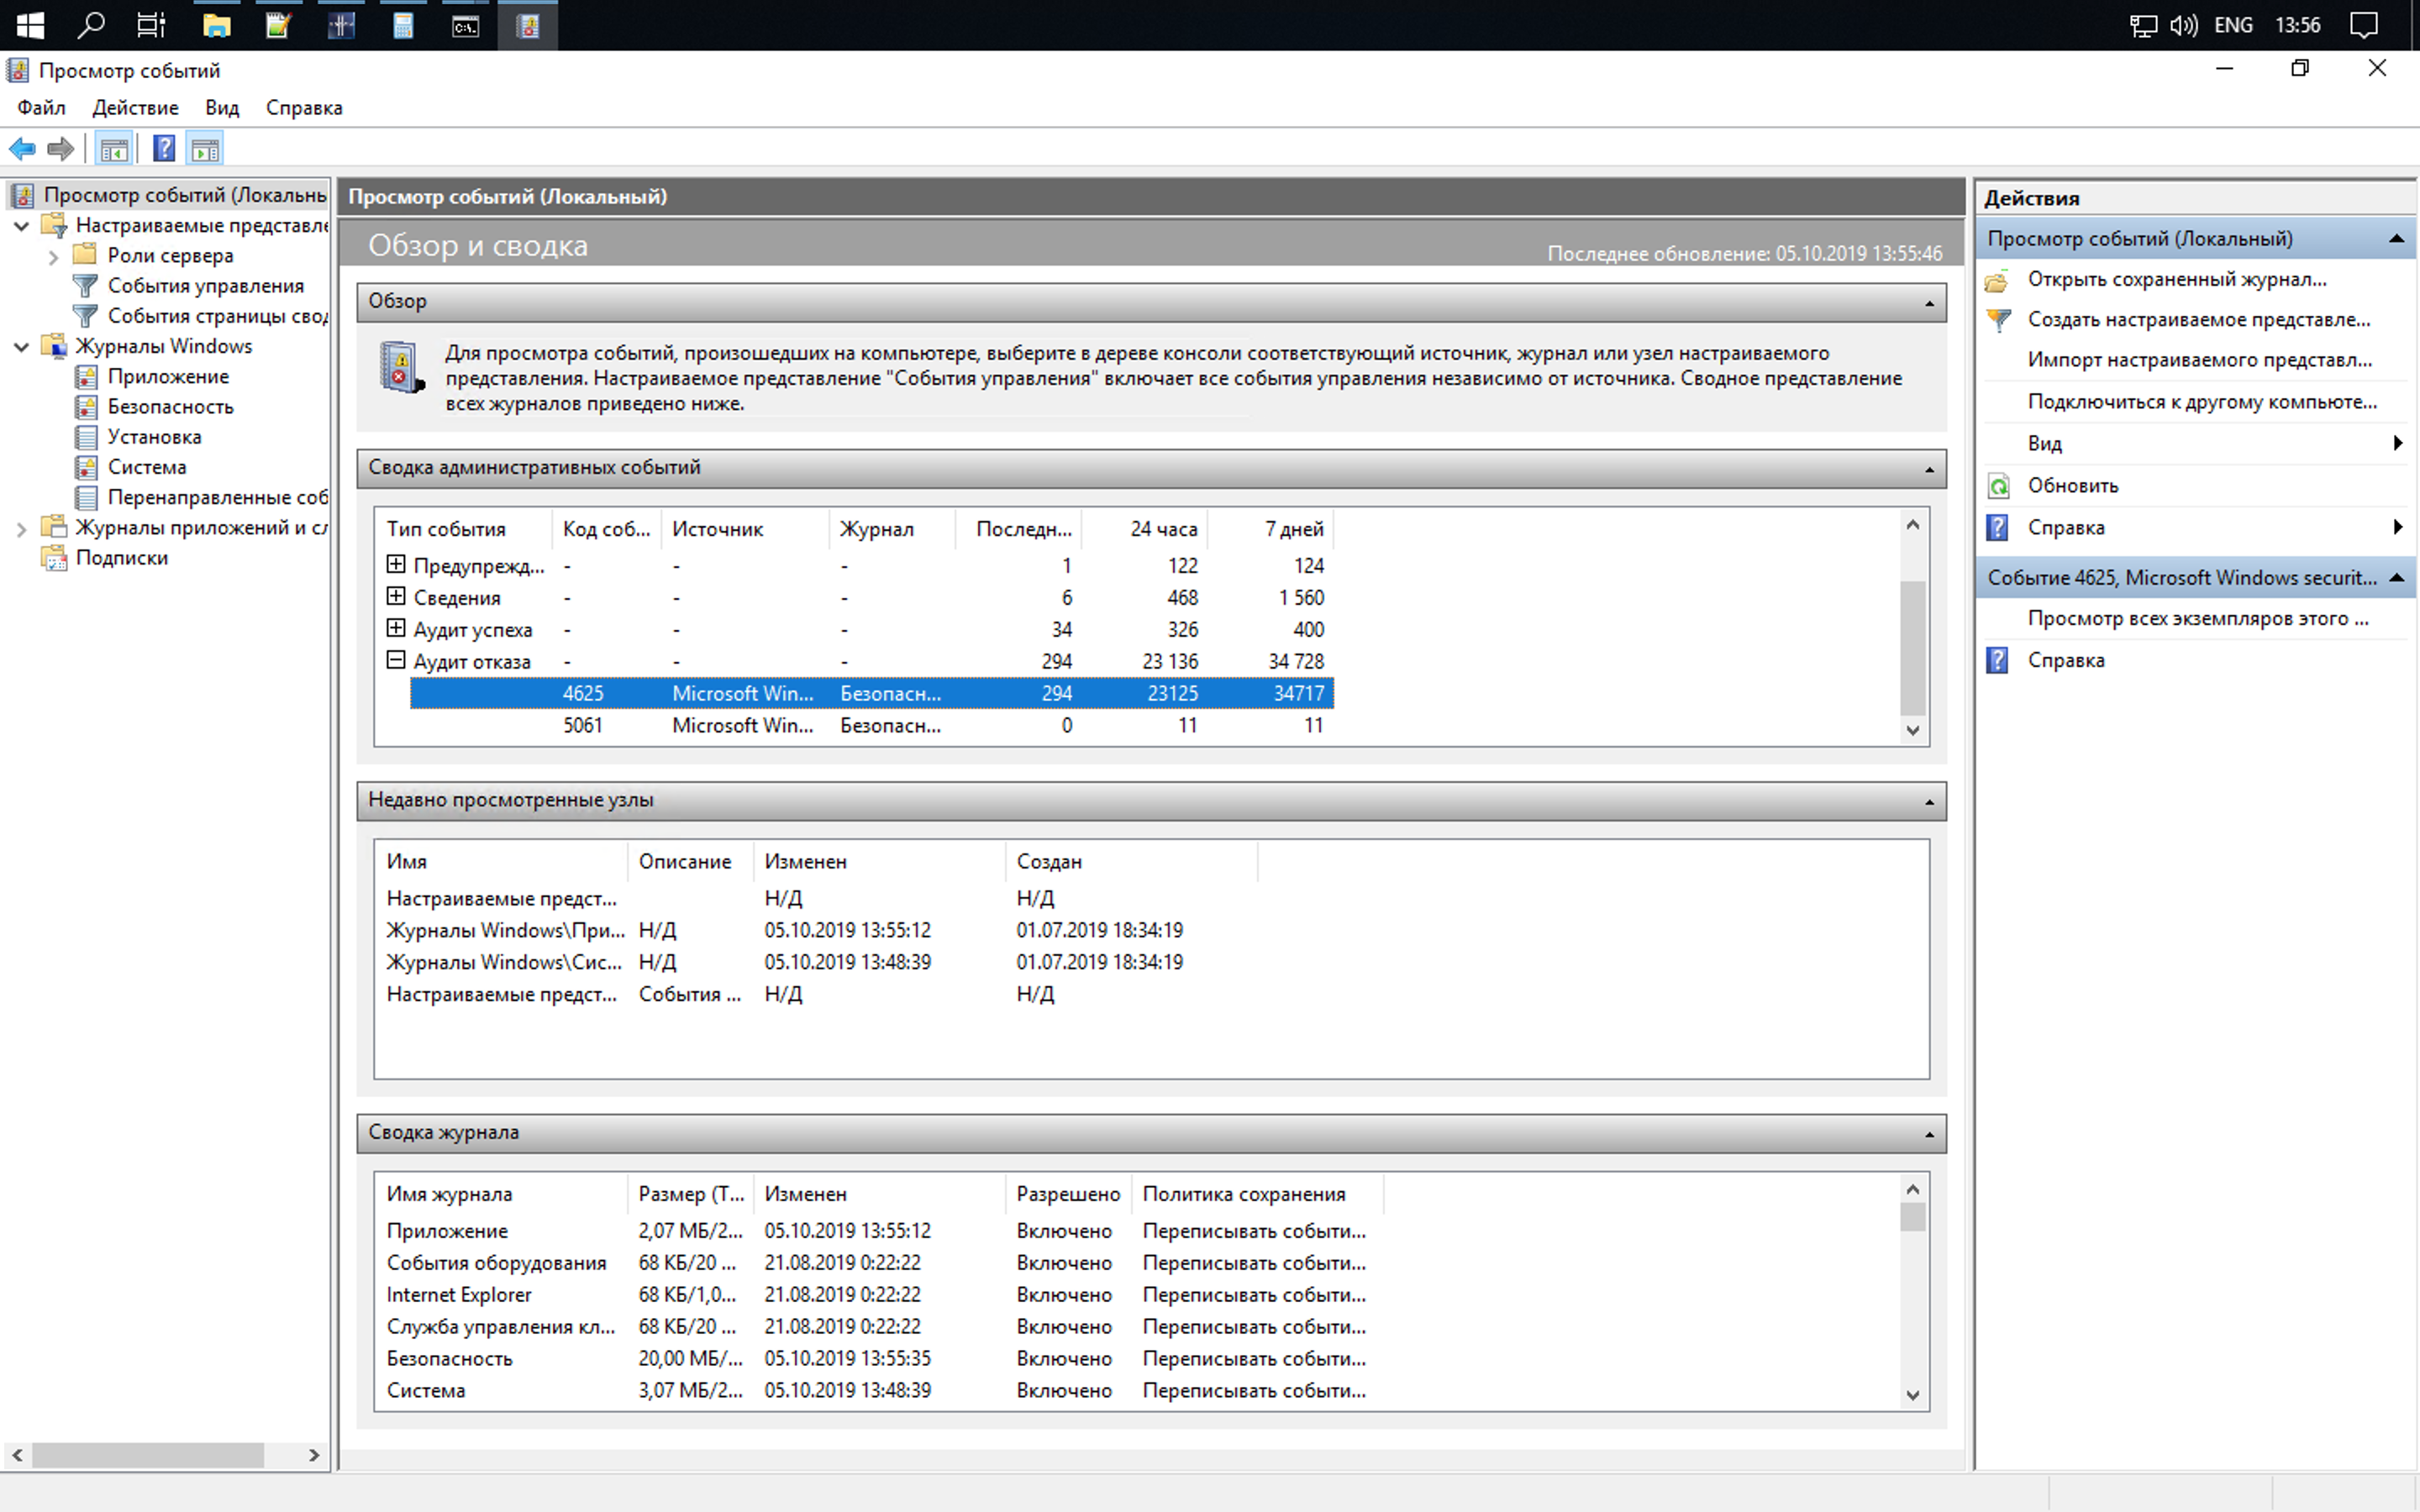Viewport: 2420px width, 1512px height.
Task: Click ENG language indicator in tray
Action: tap(2233, 25)
